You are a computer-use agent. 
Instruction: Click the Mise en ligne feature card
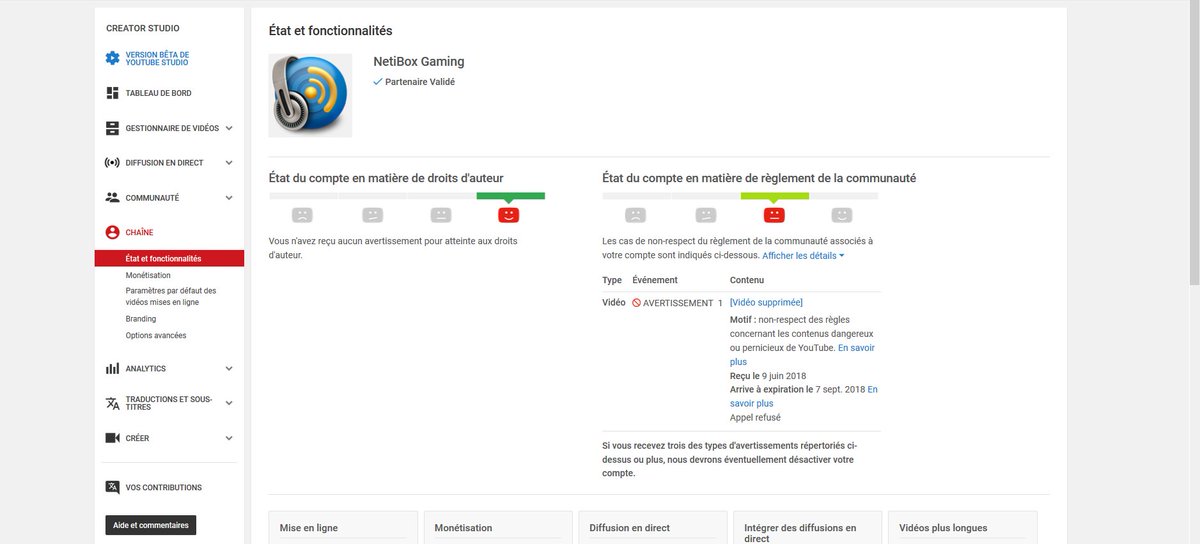(x=343, y=528)
